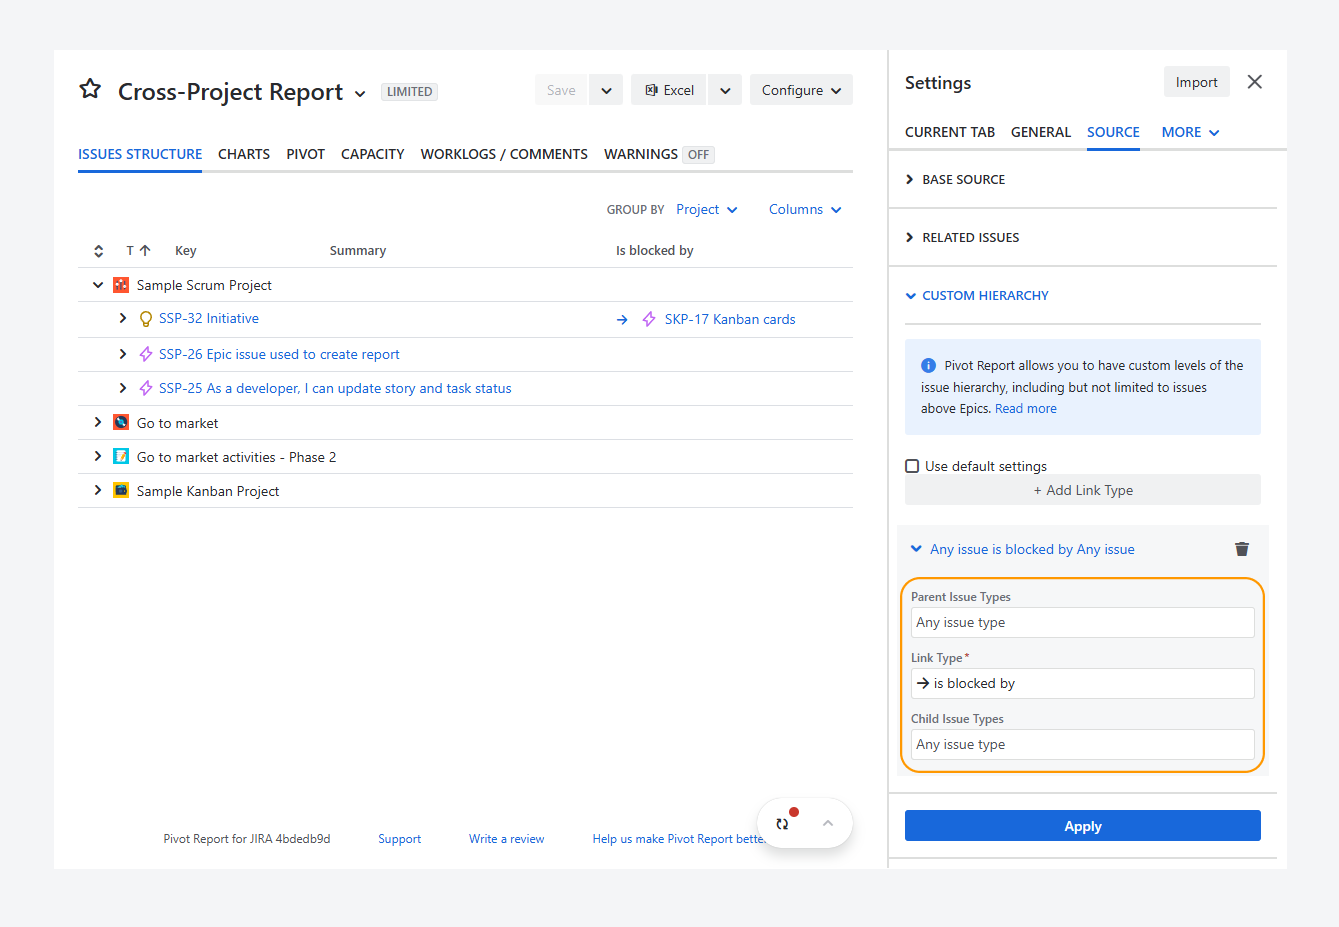Screen dimensions: 1339x927
Task: Open the Write a review link
Action: [x=507, y=839]
